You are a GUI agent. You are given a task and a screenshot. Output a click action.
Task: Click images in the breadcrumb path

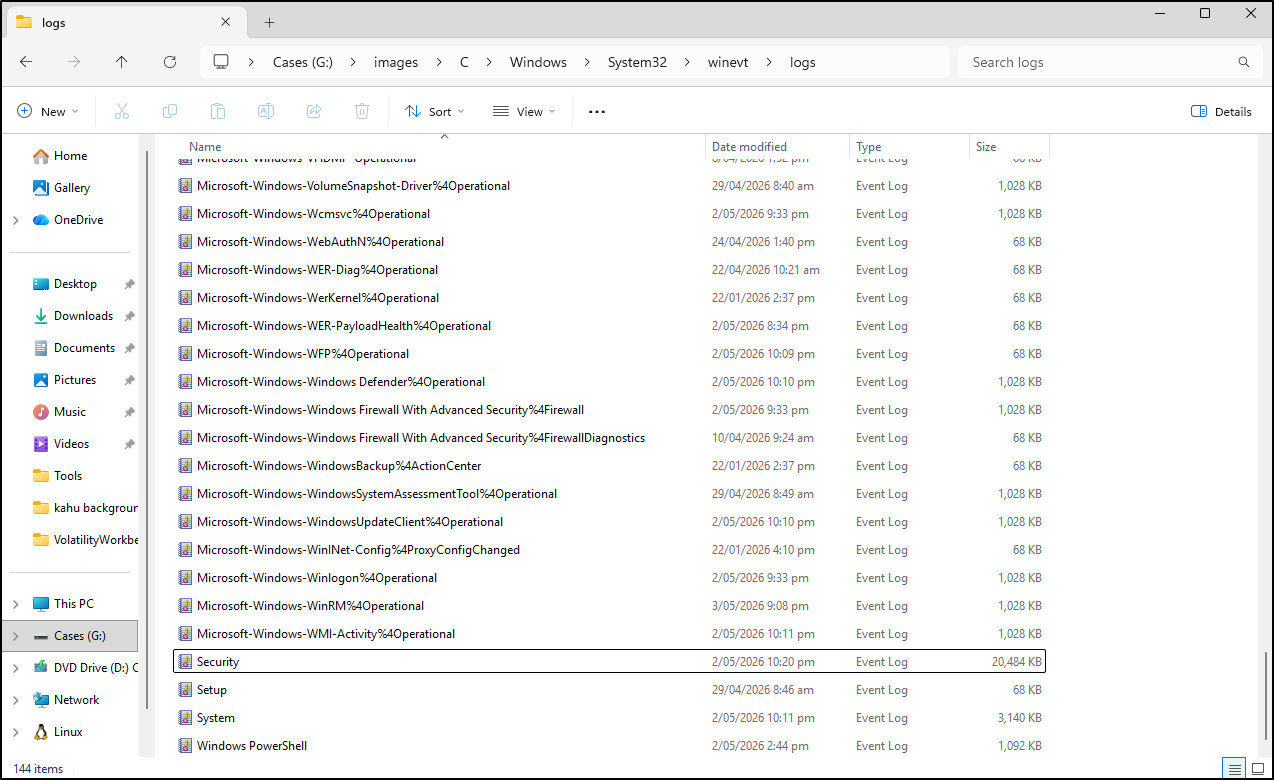click(396, 62)
